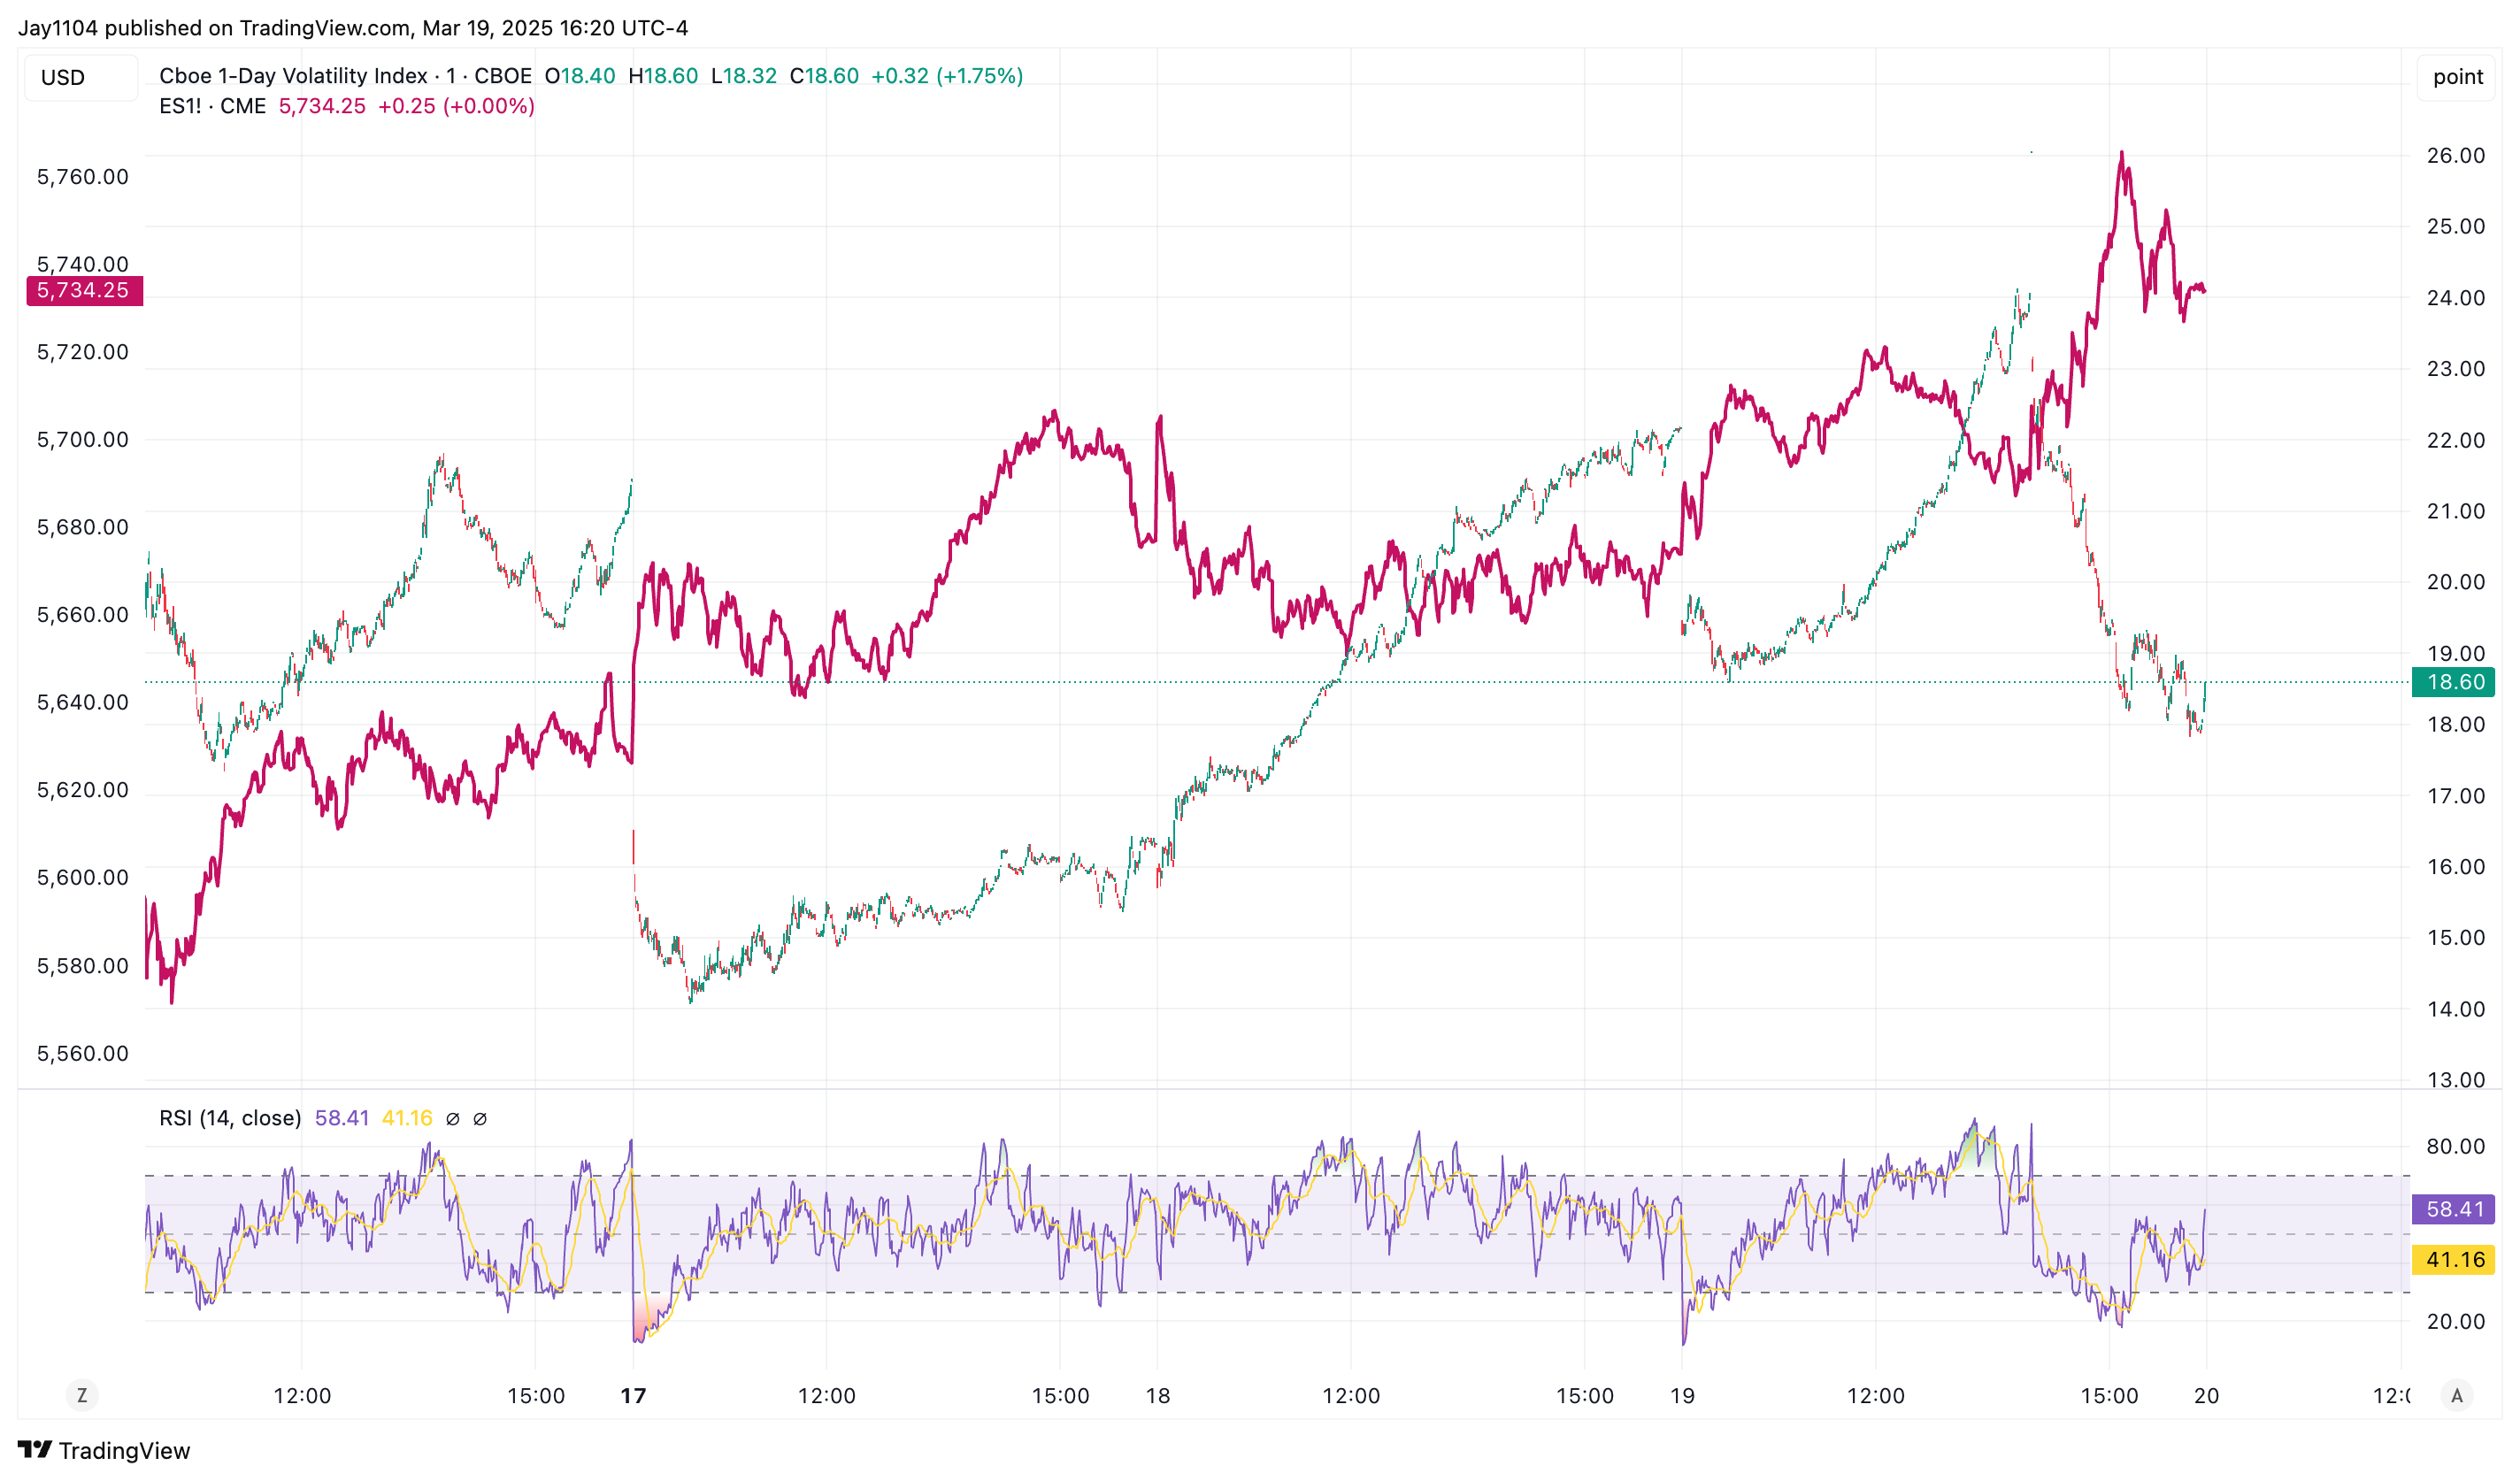Click the USD currency button
Screen dimensions: 2520x1481
coord(81,77)
